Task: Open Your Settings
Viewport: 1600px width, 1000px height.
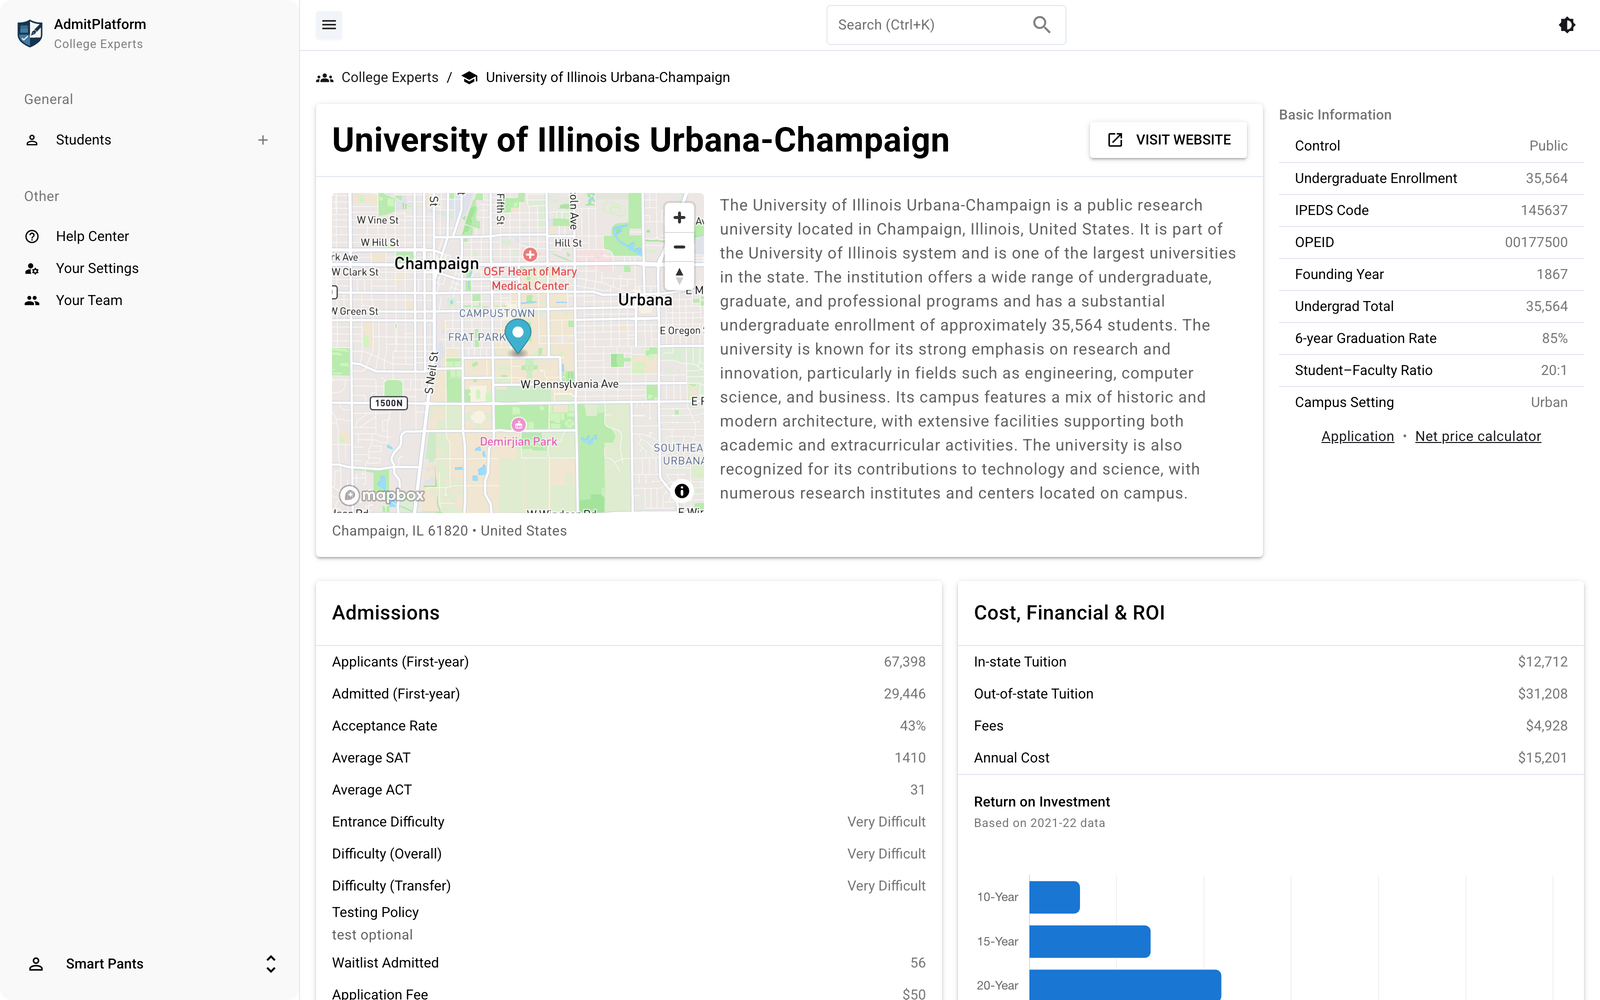Action: coord(96,268)
